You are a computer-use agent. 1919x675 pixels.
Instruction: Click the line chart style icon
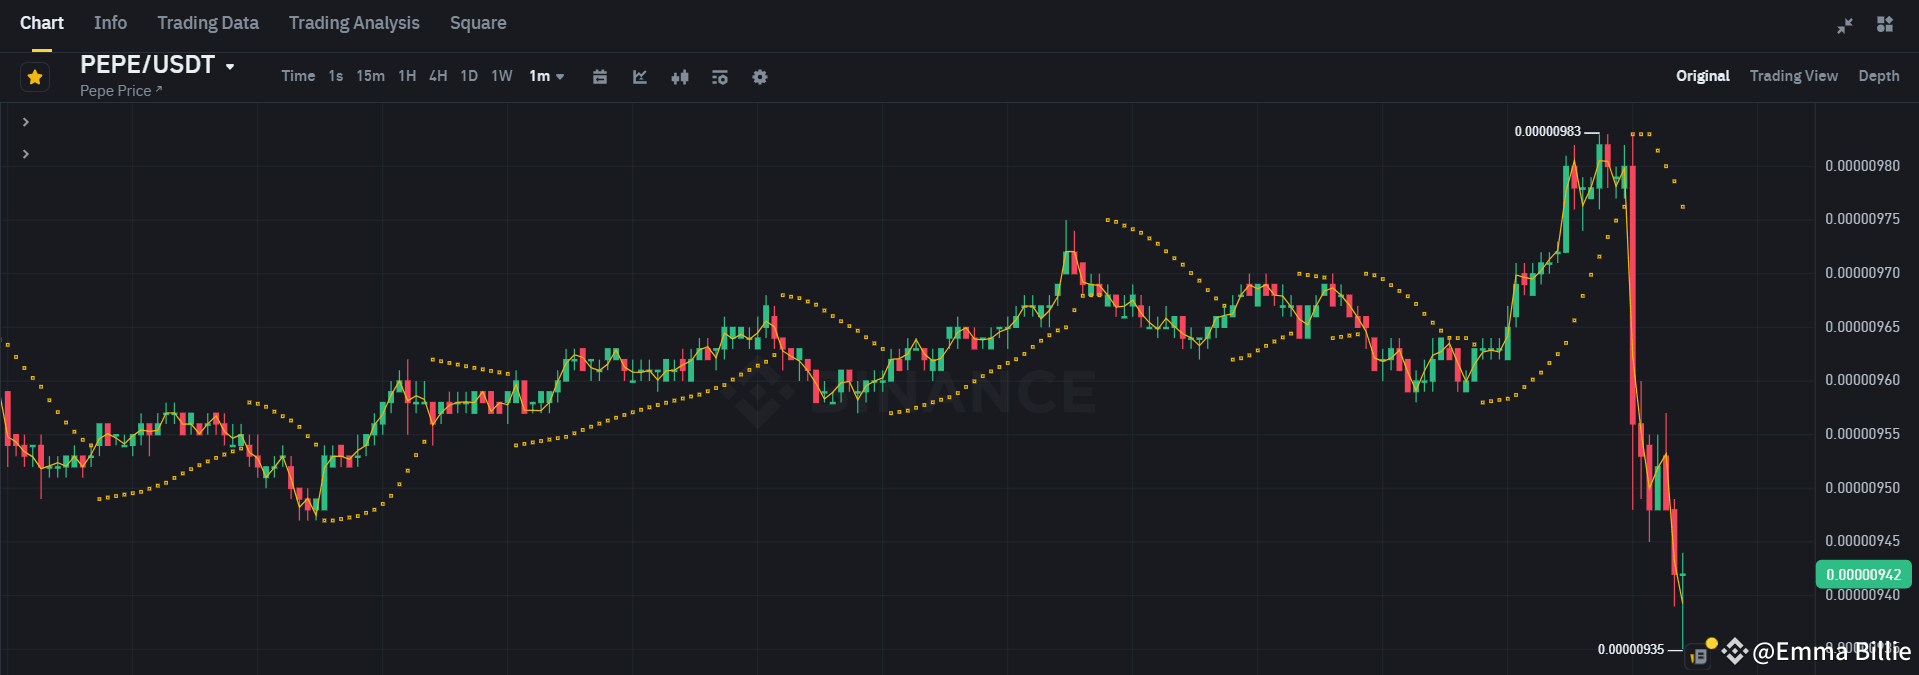[640, 76]
